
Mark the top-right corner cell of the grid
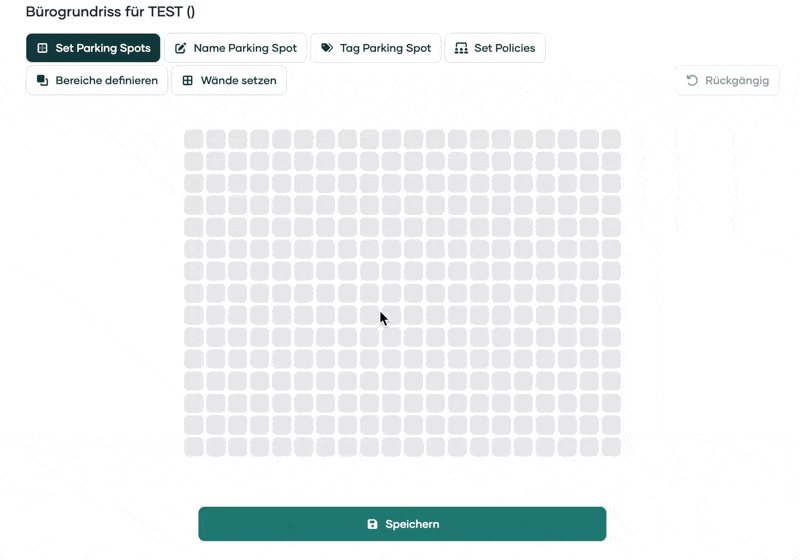pyautogui.click(x=611, y=139)
